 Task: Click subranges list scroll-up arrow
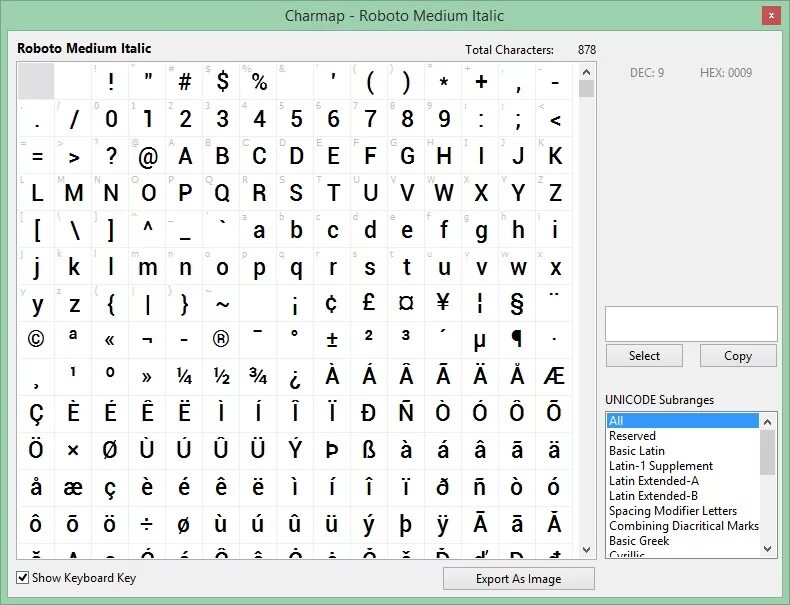(x=767, y=422)
